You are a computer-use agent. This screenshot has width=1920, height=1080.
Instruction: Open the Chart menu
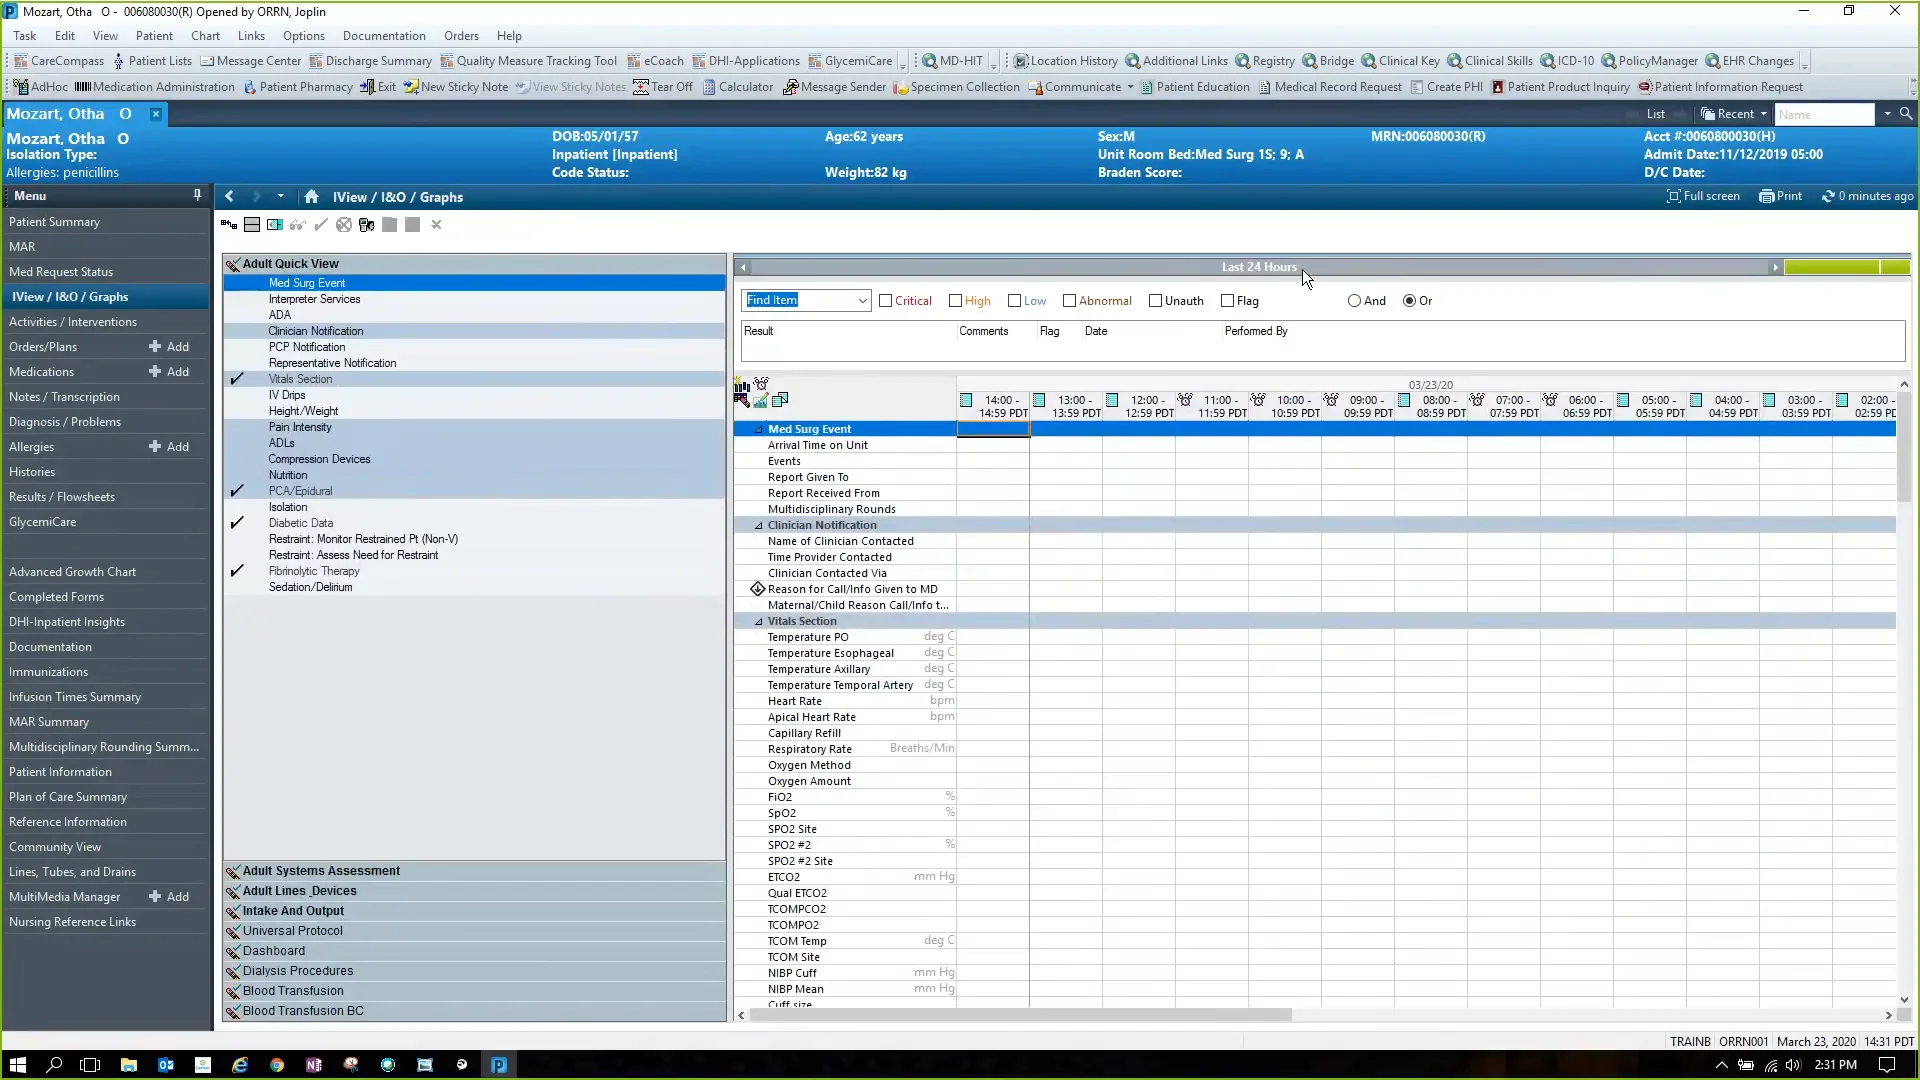coord(205,35)
